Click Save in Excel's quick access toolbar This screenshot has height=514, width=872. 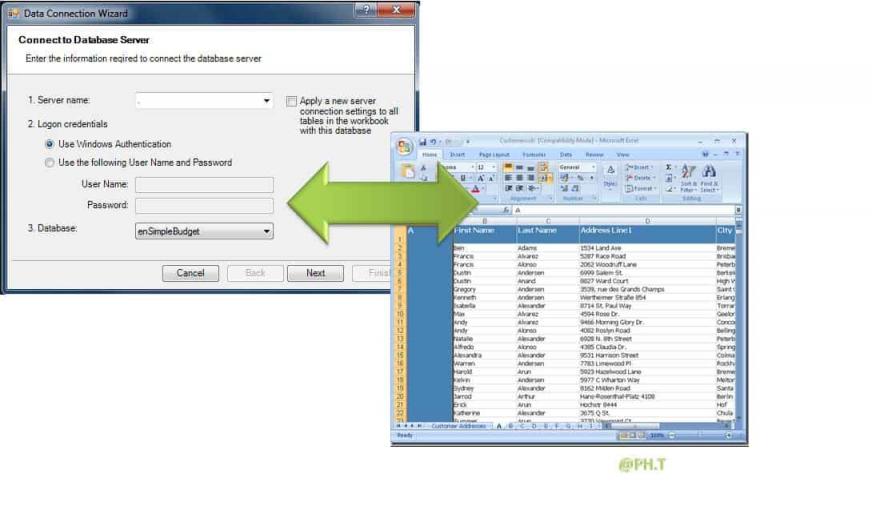tap(423, 142)
